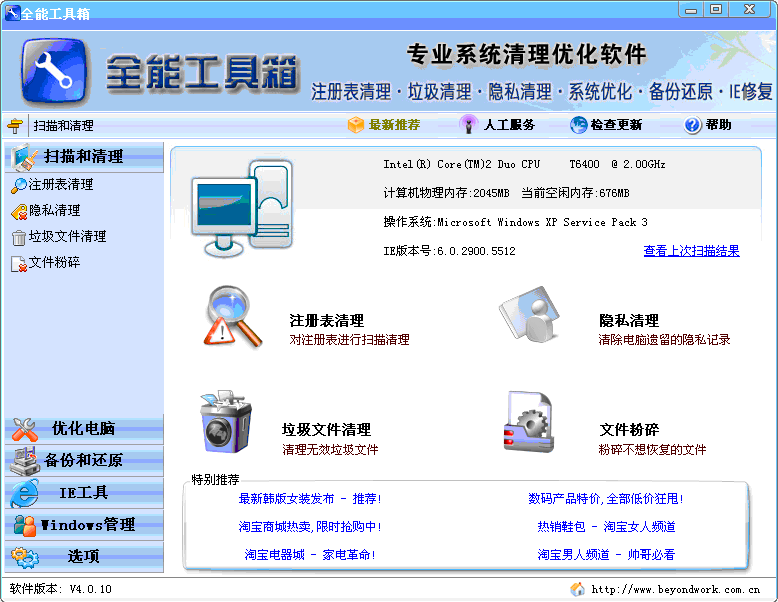Expand the 选项 sidebar section

point(84,557)
